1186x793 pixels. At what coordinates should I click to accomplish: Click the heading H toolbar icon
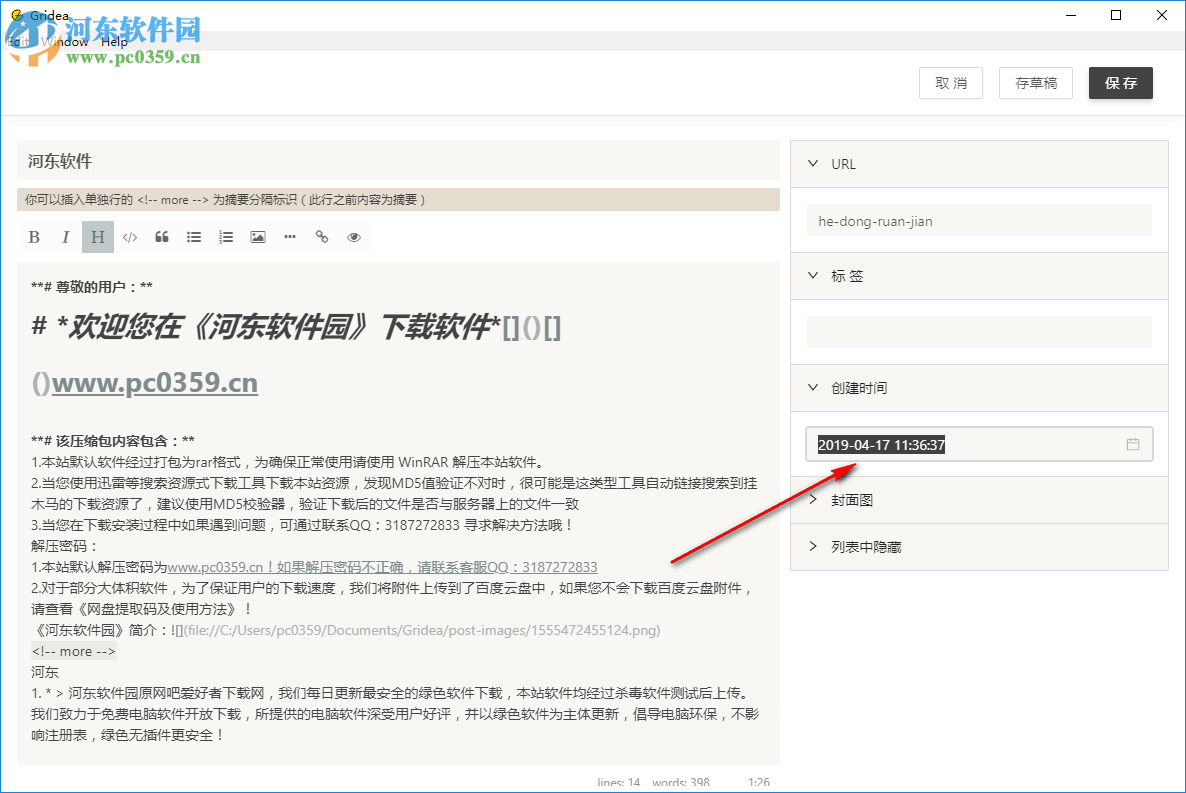[x=98, y=237]
